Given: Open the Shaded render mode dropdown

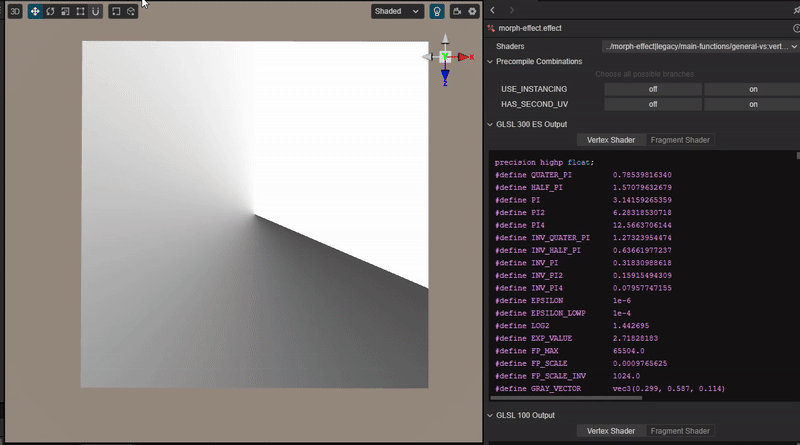Looking at the screenshot, I should tap(397, 11).
